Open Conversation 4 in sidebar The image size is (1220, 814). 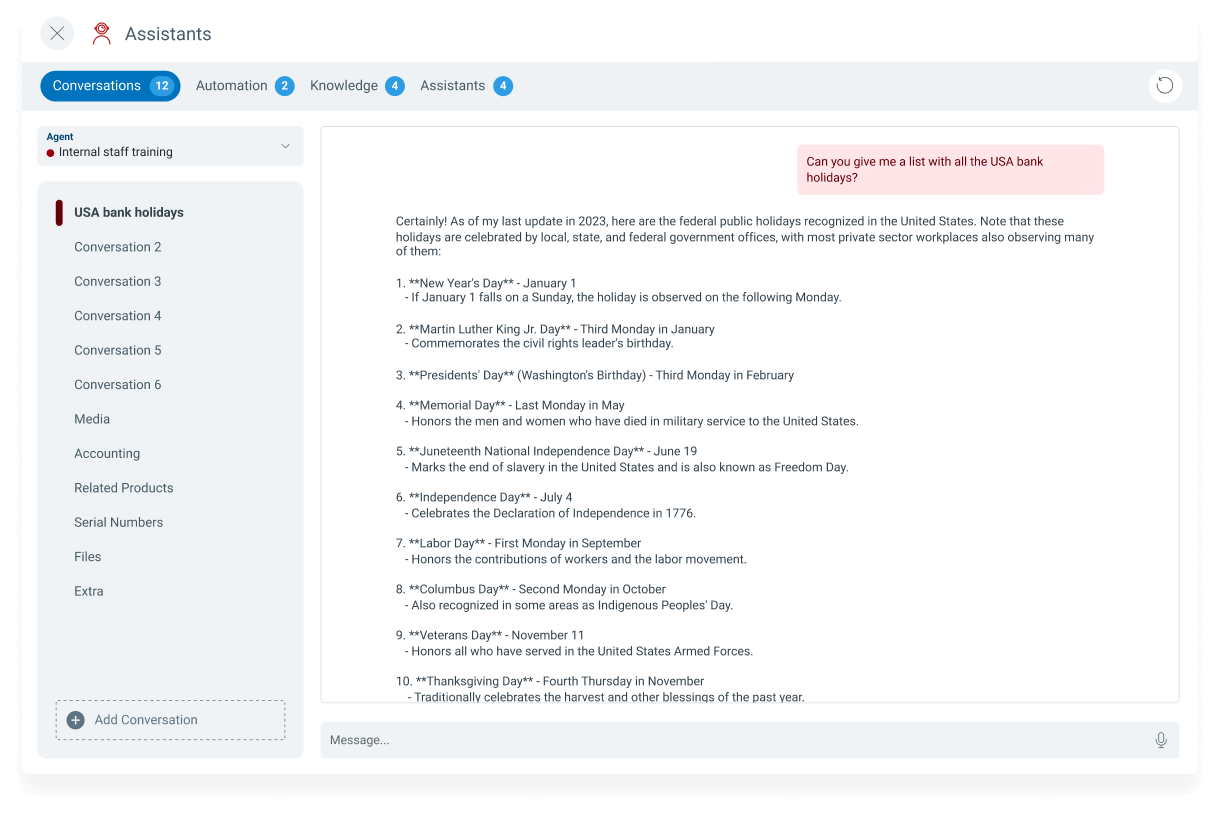[x=118, y=316]
